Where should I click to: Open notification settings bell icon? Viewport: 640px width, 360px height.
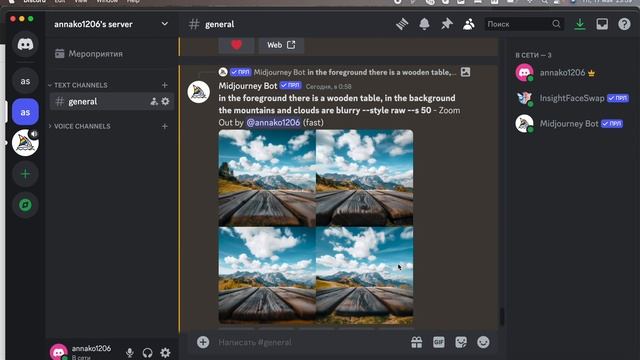(424, 24)
